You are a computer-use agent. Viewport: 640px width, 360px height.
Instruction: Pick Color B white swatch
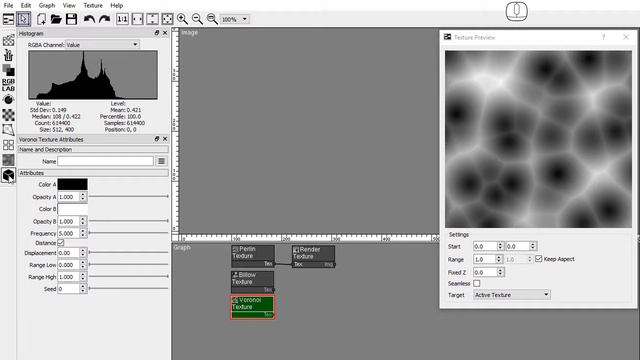tap(72, 209)
